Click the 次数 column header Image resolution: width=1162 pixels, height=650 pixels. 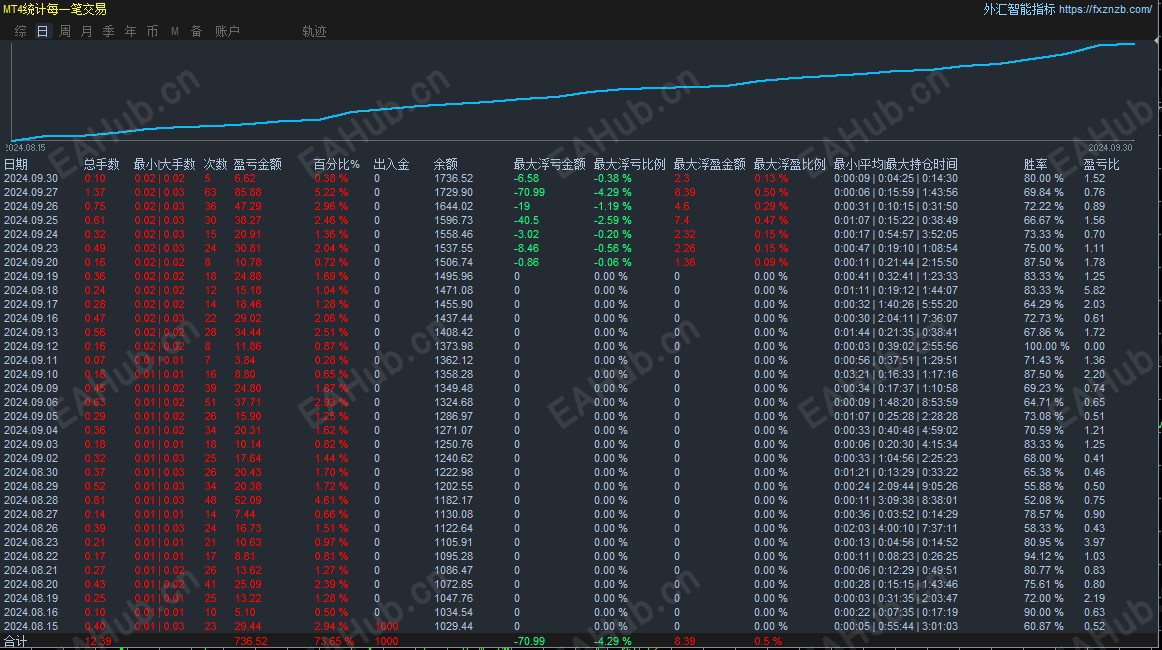pos(216,164)
